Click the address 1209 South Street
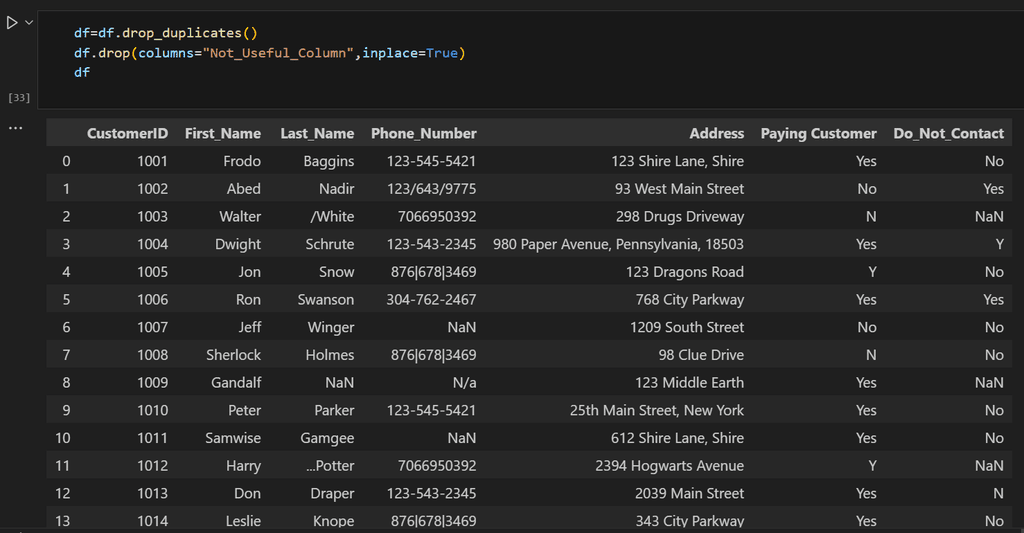Viewport: 1024px width, 533px height. [687, 327]
